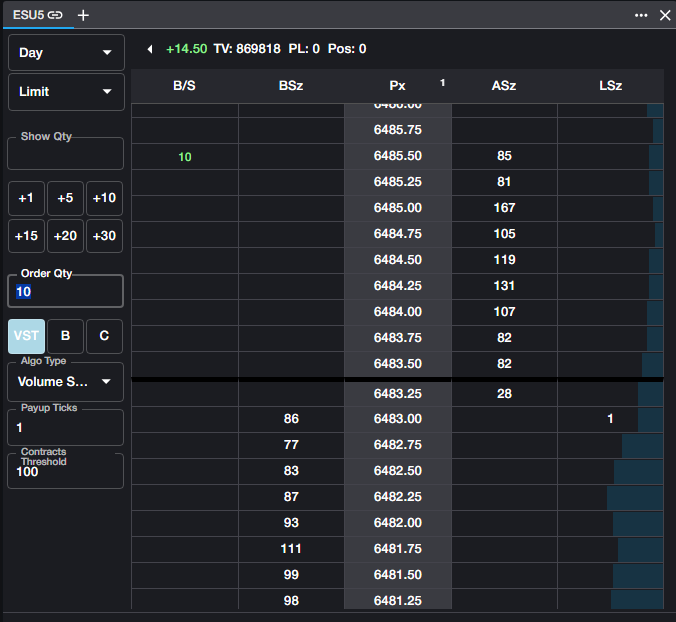The height and width of the screenshot is (622, 676).
Task: Add a new tab with plus icon
Action: [x=83, y=15]
